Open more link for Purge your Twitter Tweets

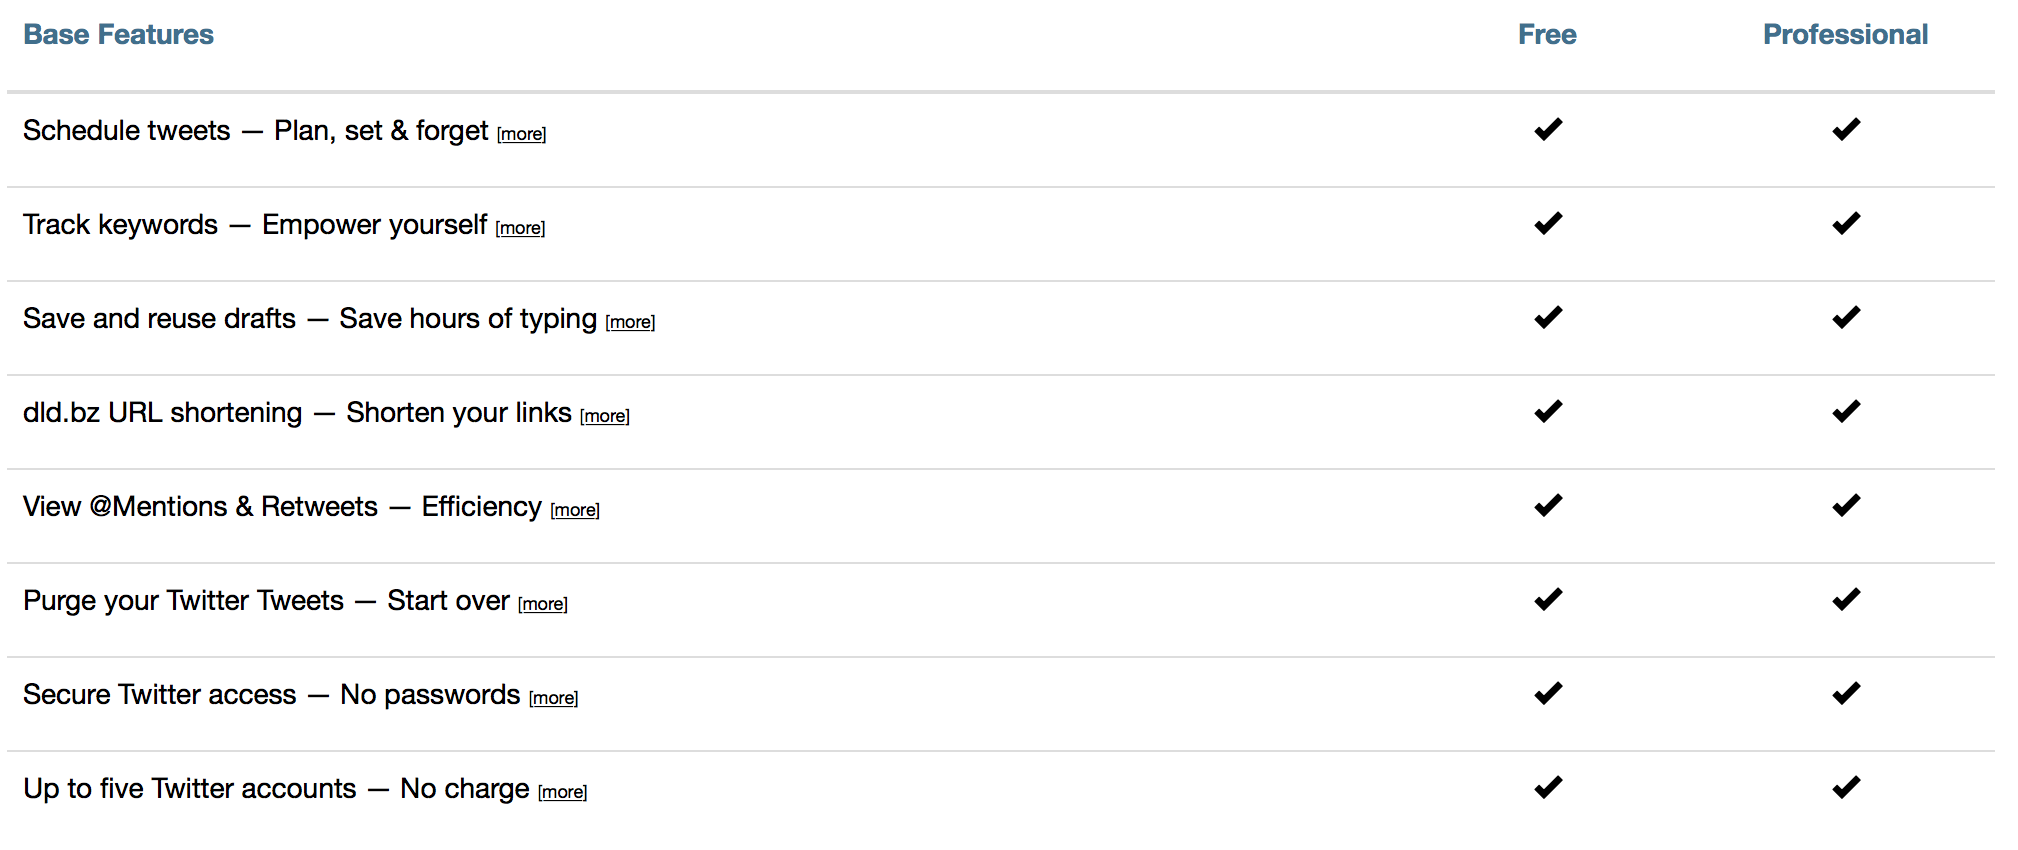pyautogui.click(x=543, y=604)
